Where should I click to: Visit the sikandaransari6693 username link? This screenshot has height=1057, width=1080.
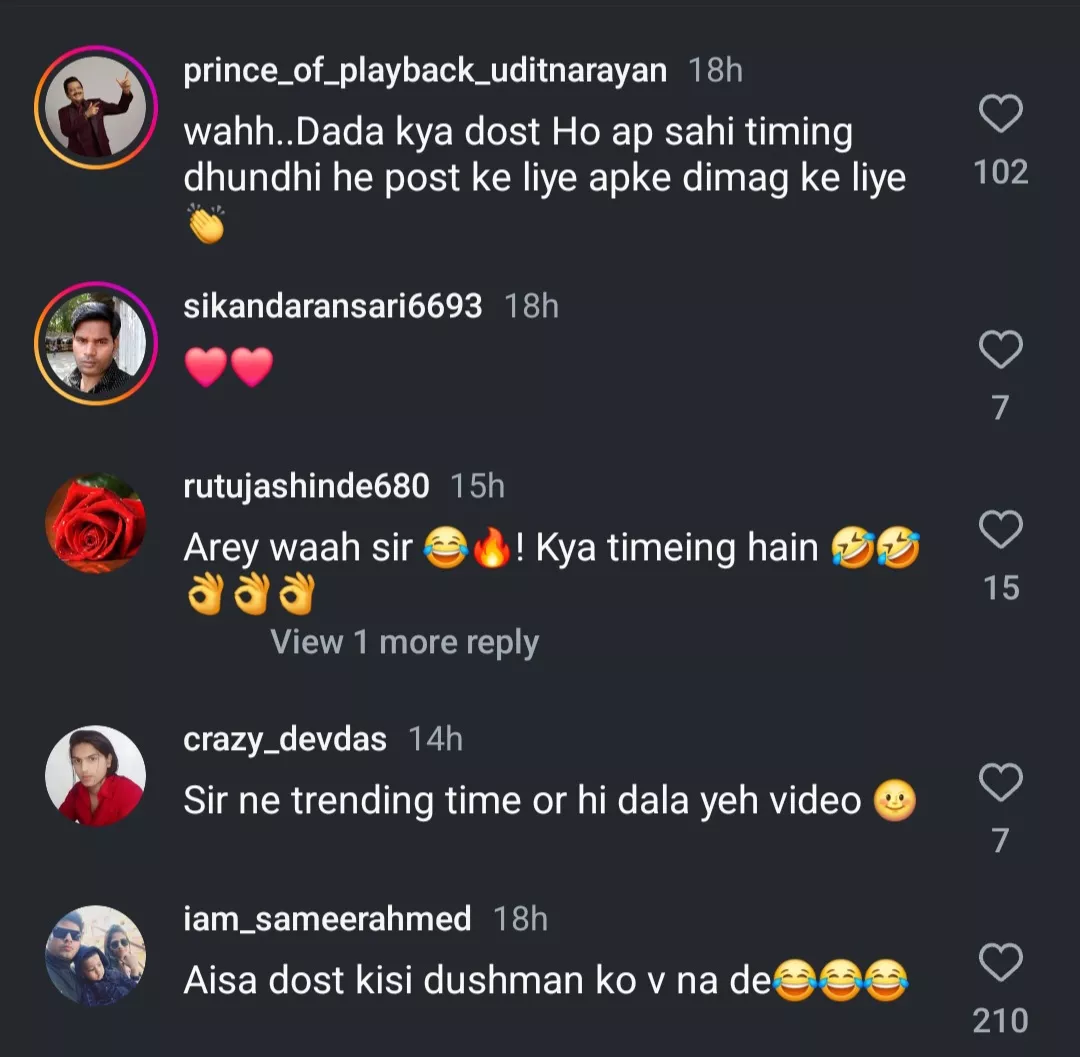click(332, 306)
